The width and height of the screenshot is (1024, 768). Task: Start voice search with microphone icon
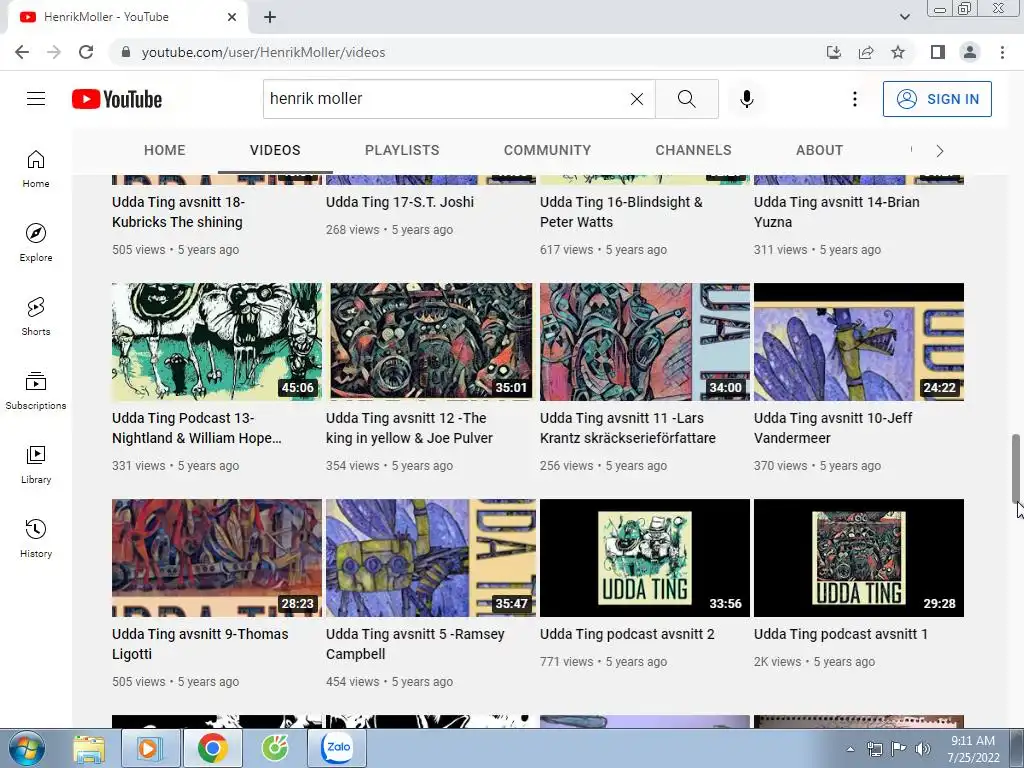tap(746, 99)
